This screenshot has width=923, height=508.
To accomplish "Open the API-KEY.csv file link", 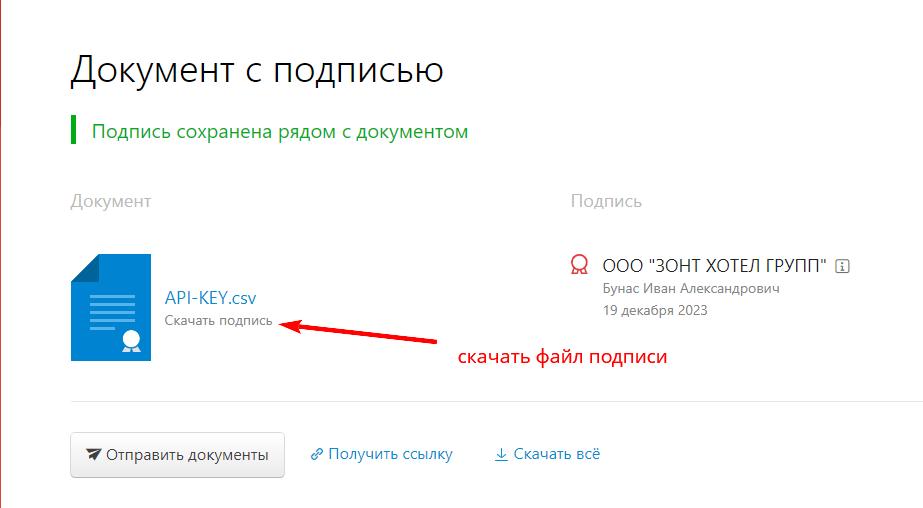I will pos(210,298).
